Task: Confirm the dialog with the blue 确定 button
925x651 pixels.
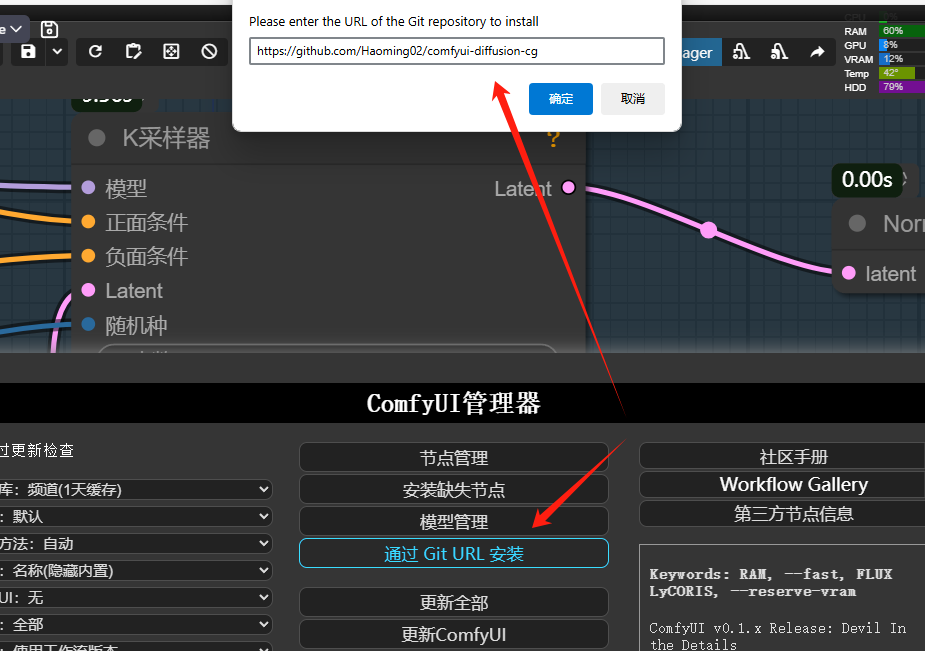Action: point(560,98)
